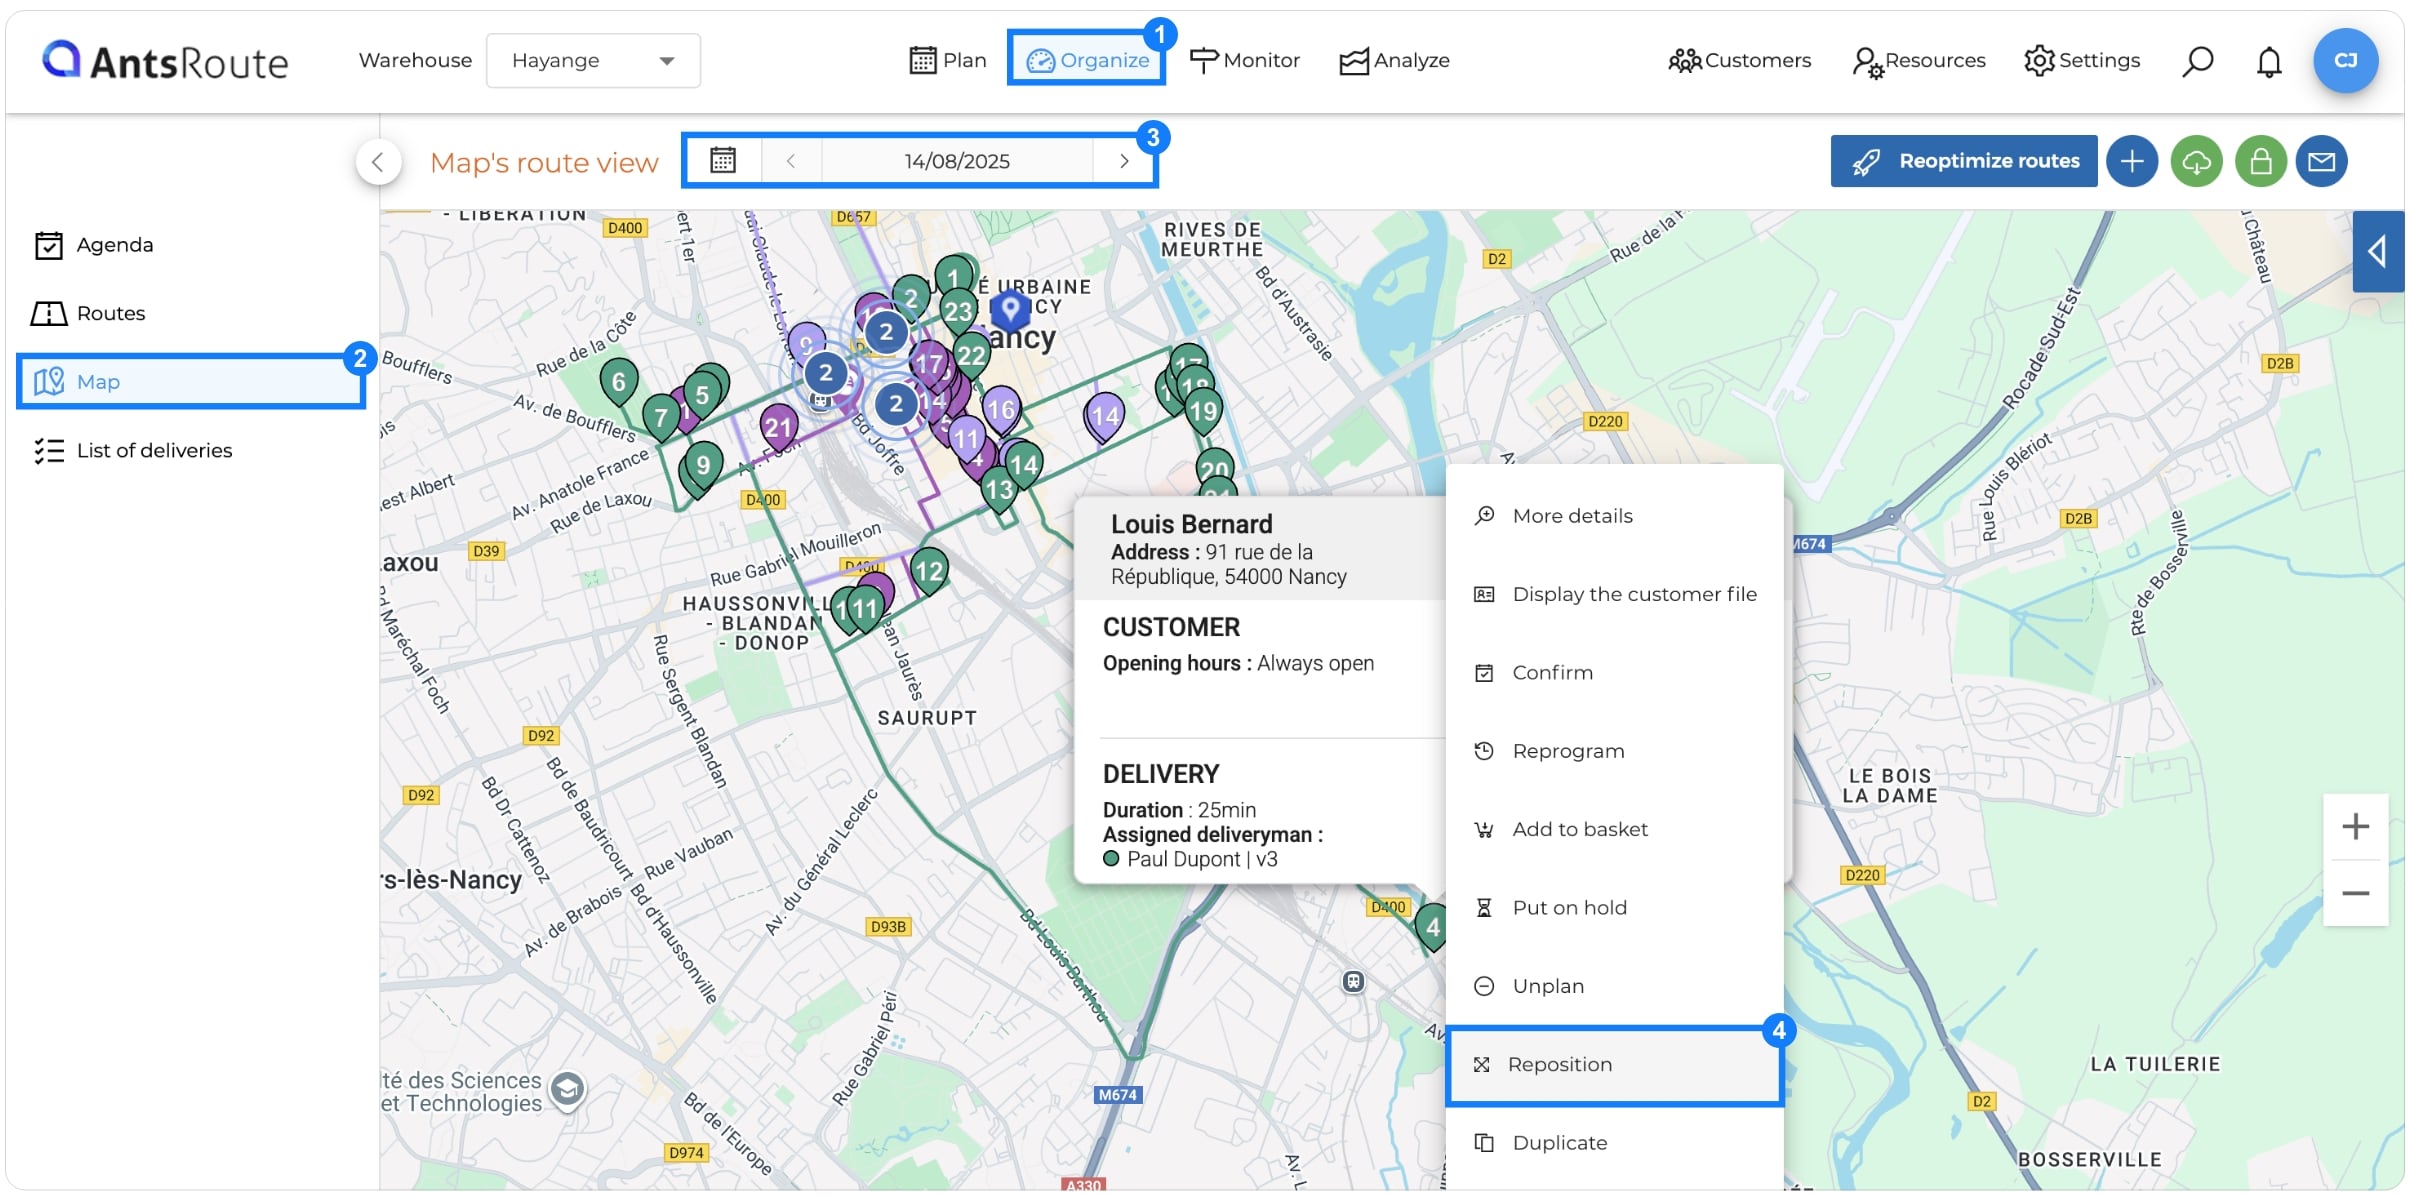Collapse the left sidebar with chevron
Screen dimensions: 2410x1197
click(378, 162)
